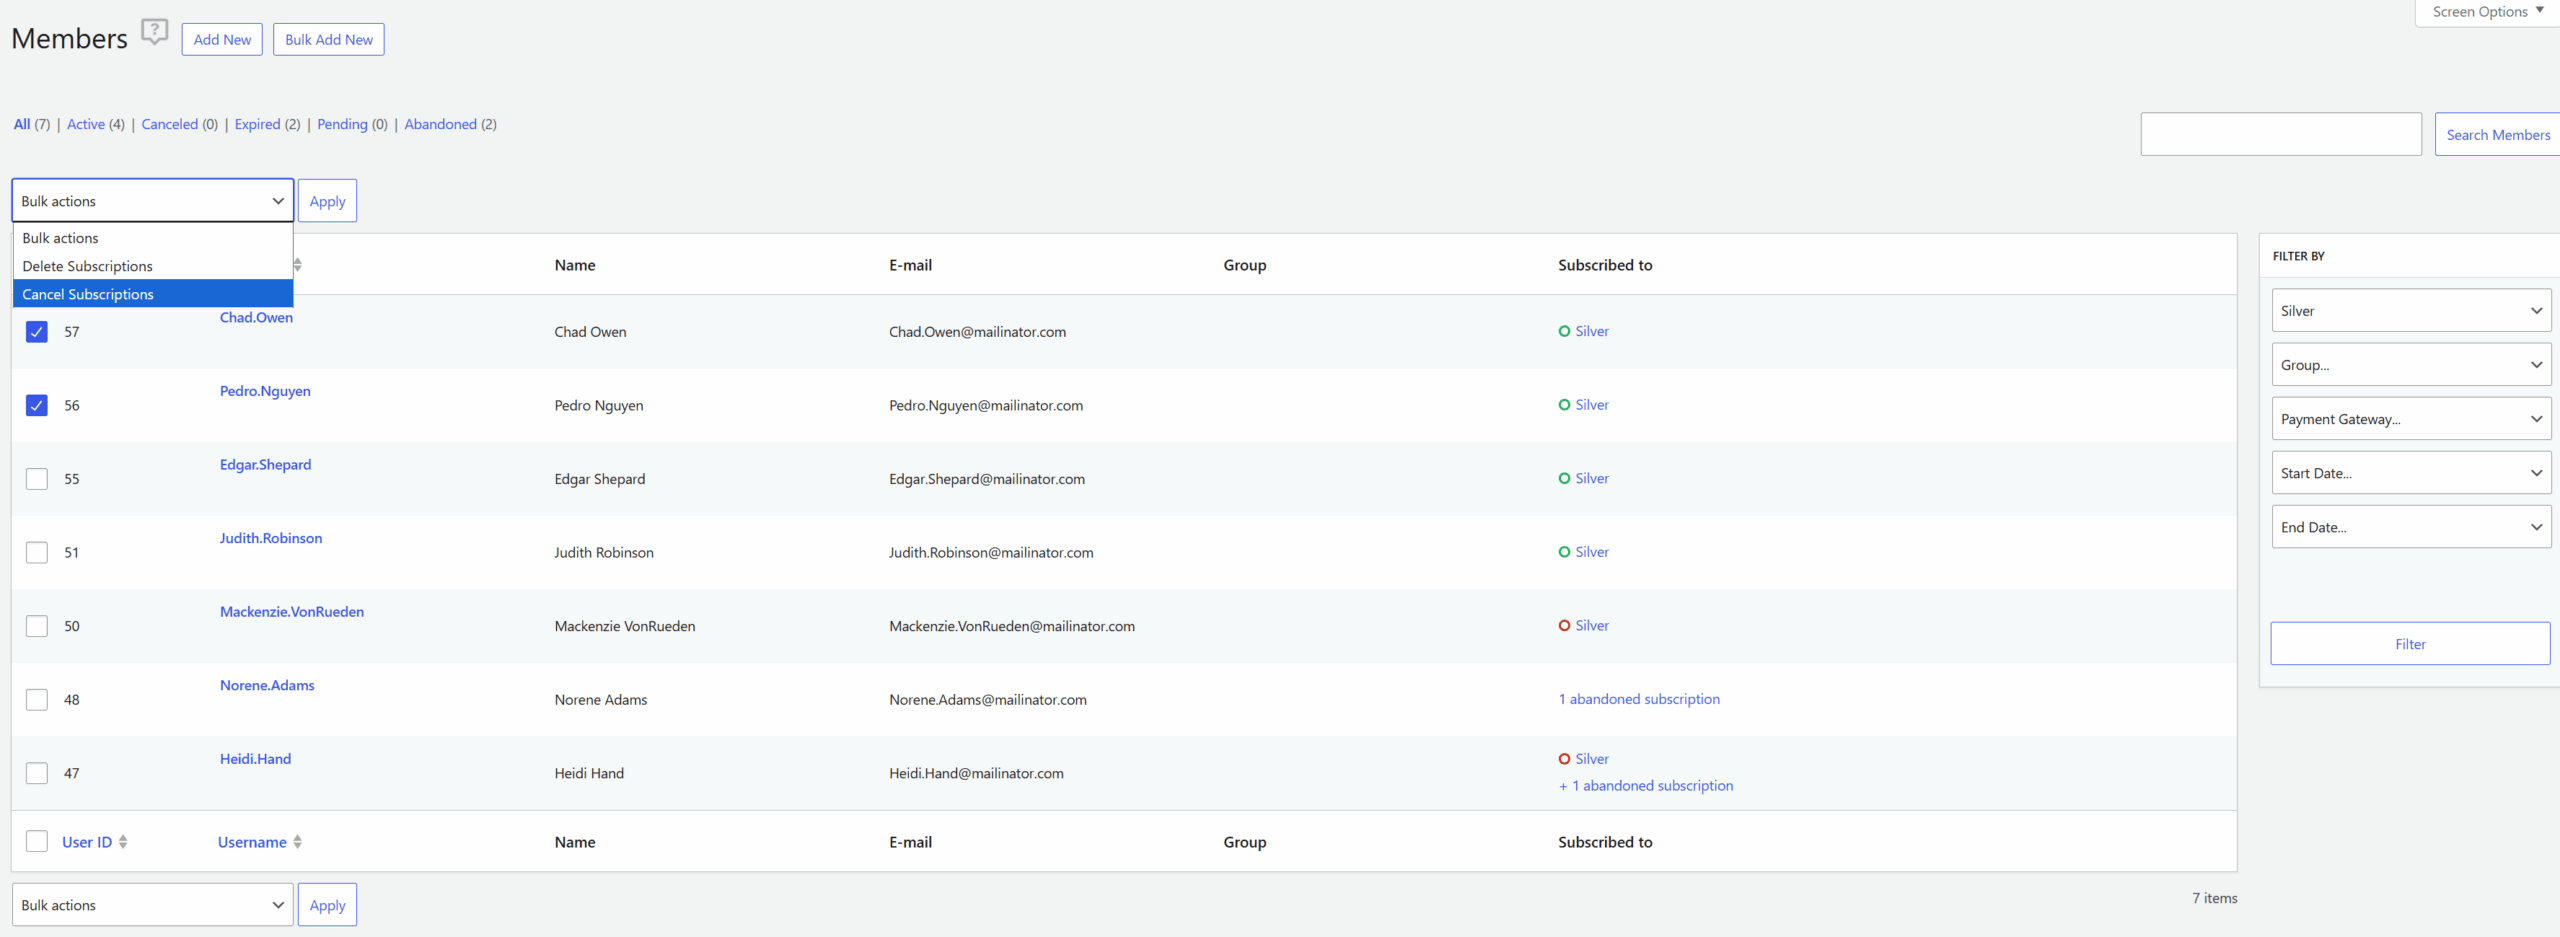Click green status circle in Edgar Shepard row
Screen dimensions: 2560x937
(x=1564, y=479)
